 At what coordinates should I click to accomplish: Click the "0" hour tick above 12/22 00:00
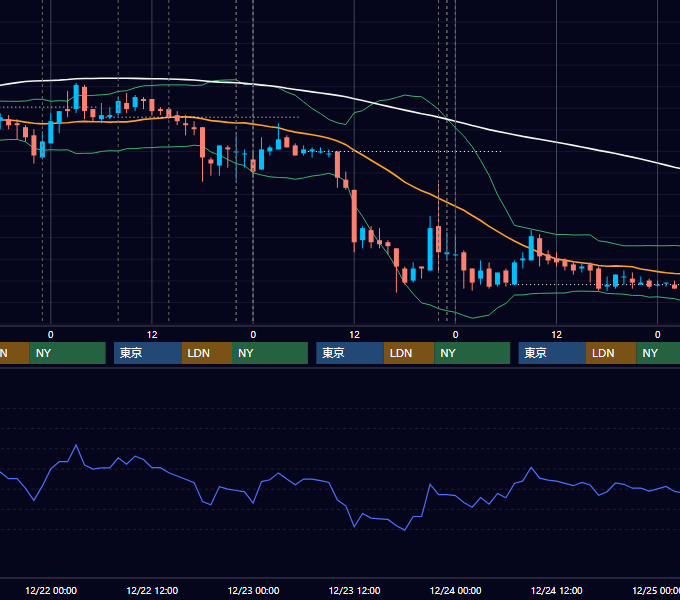pos(51,335)
